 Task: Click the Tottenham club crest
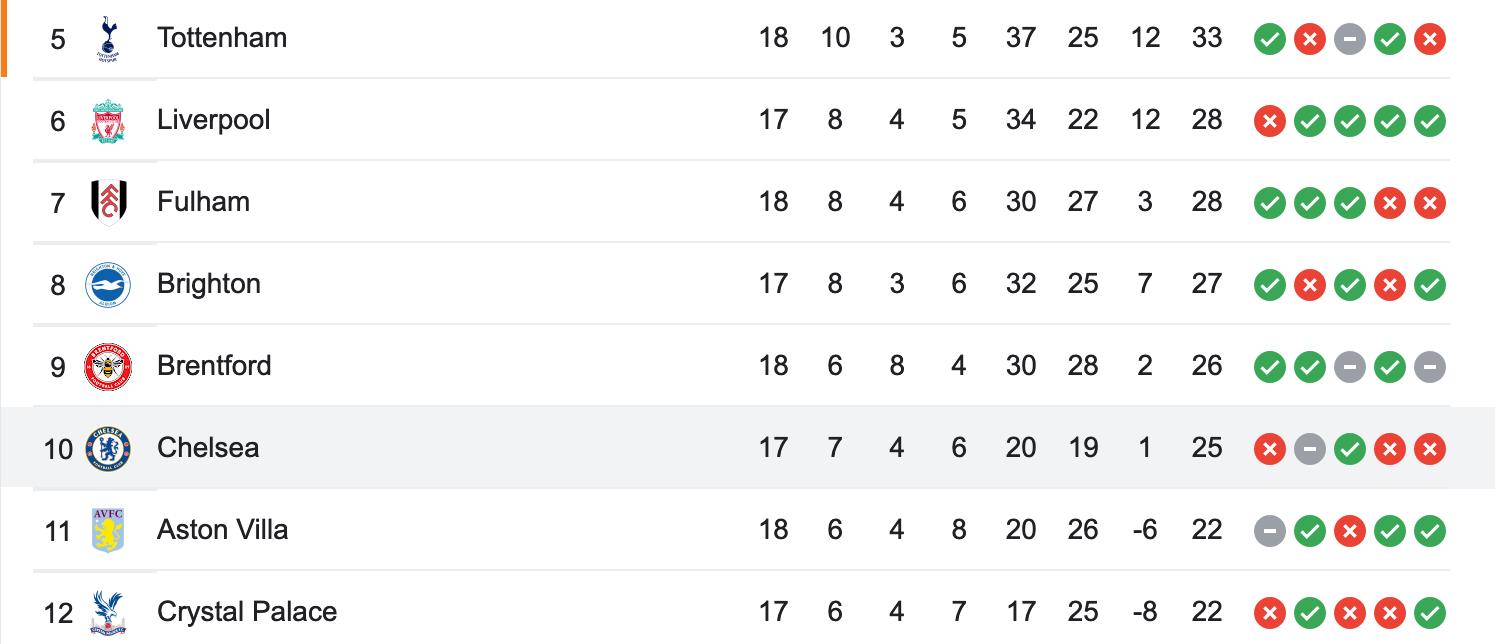(x=107, y=38)
